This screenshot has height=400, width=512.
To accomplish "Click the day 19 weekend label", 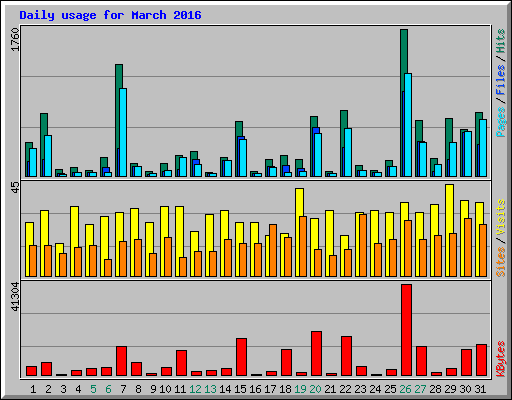I will coord(300,389).
